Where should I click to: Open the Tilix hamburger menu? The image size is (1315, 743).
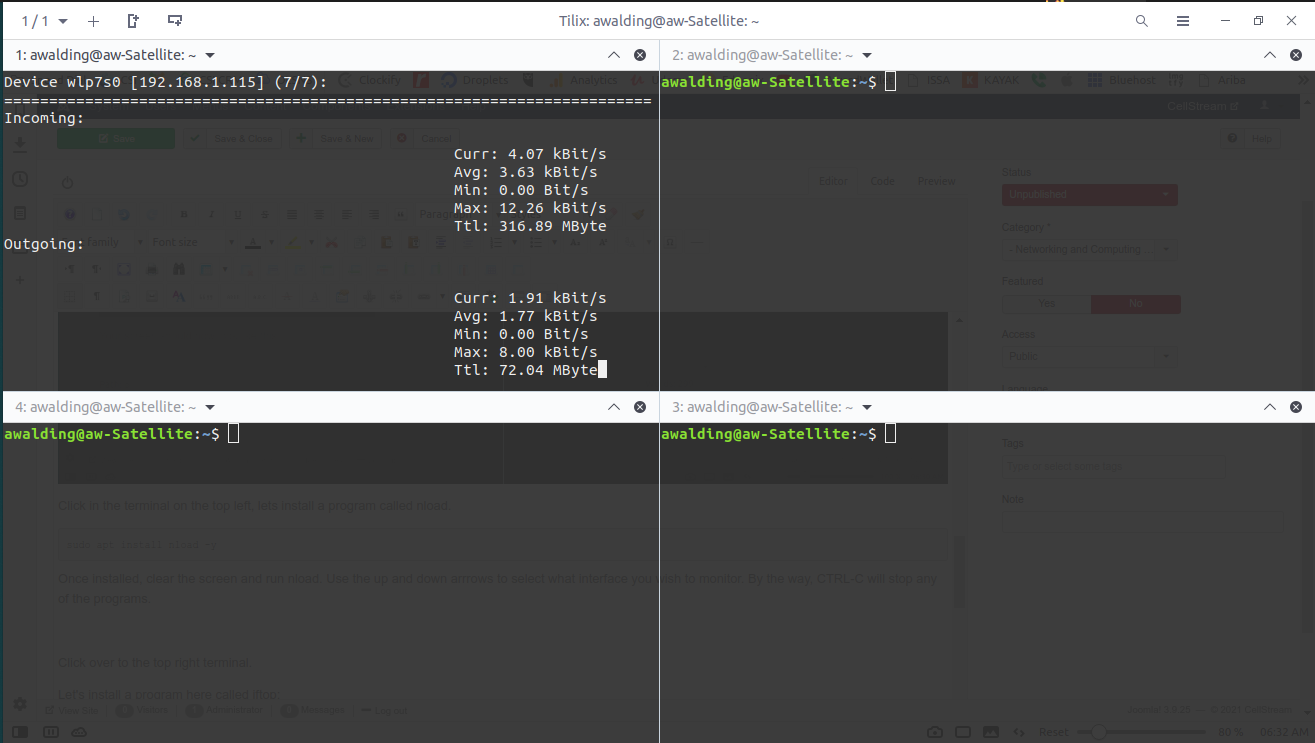(1183, 21)
